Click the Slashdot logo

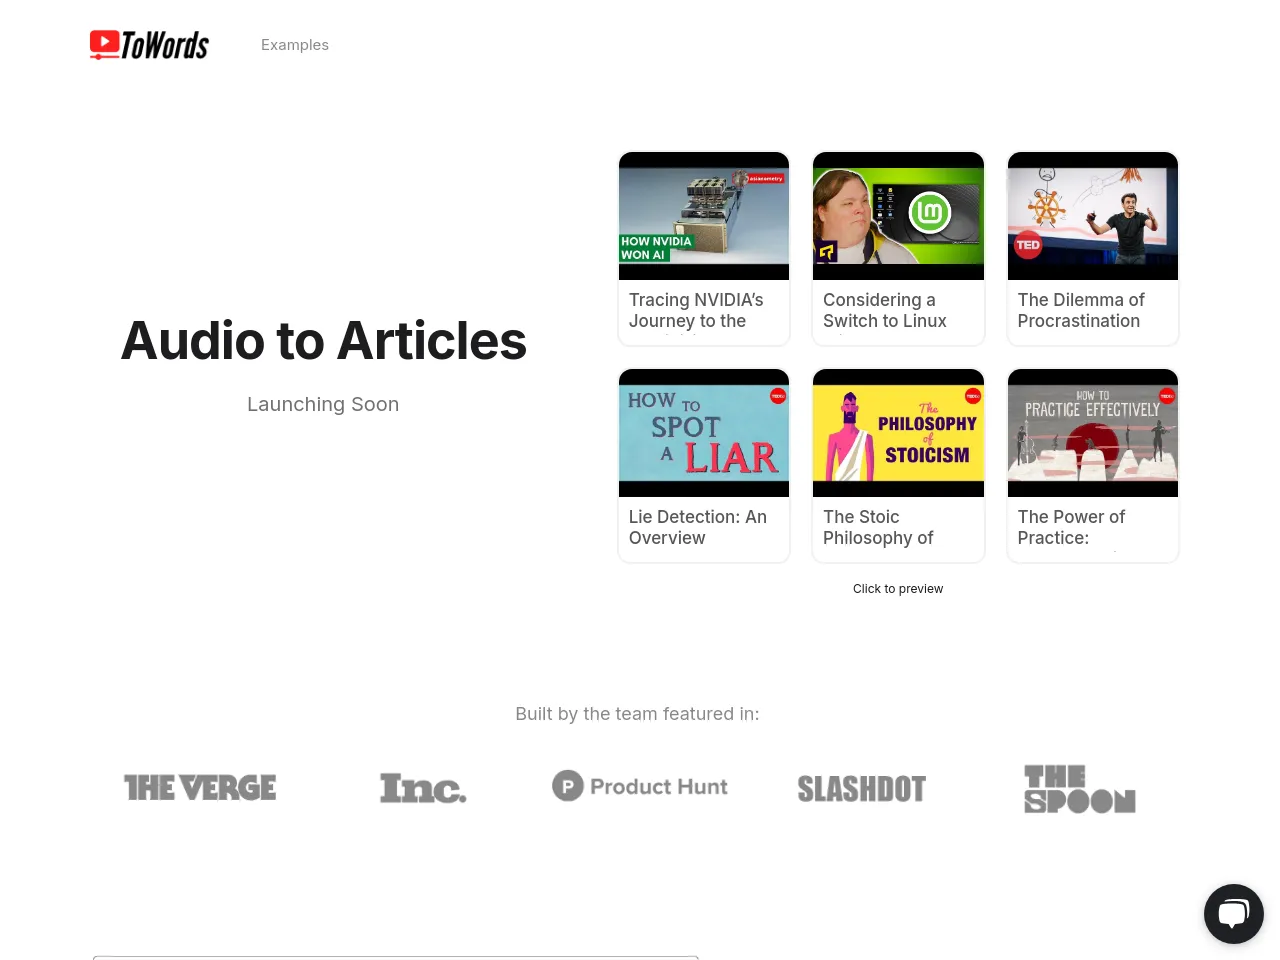click(x=861, y=789)
